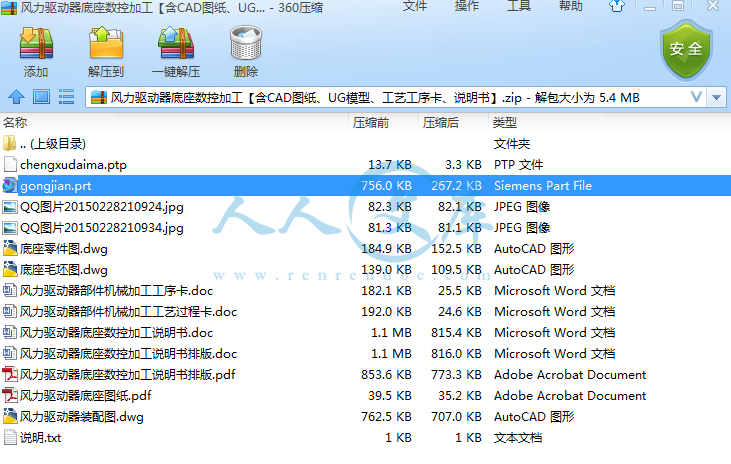Open the 文件 menu
Image resolution: width=731 pixels, height=464 pixels.
(x=415, y=6)
